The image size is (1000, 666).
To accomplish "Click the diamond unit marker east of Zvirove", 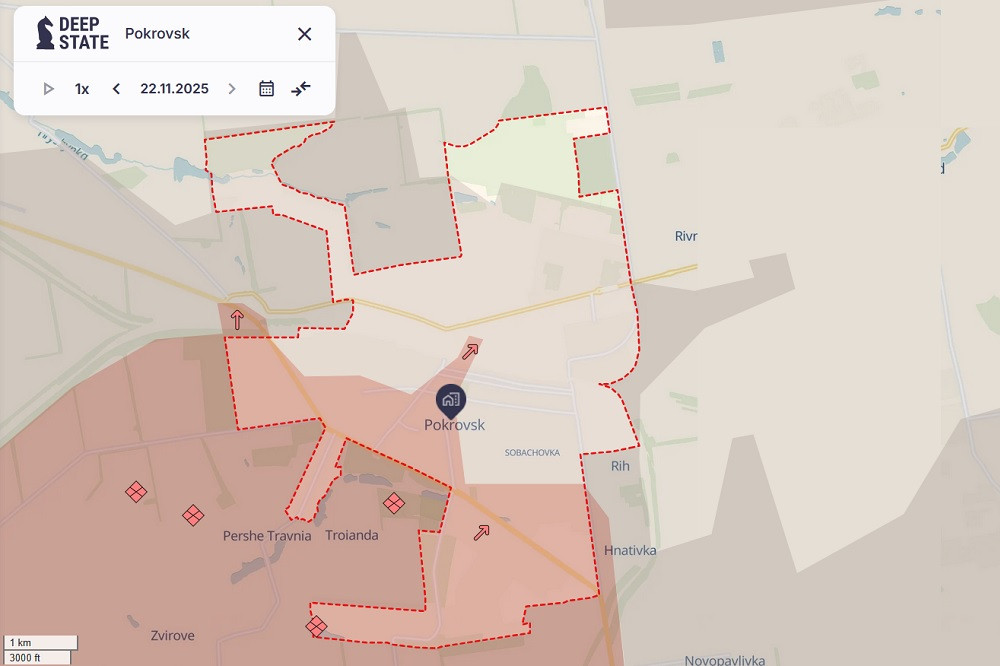I will tap(316, 627).
